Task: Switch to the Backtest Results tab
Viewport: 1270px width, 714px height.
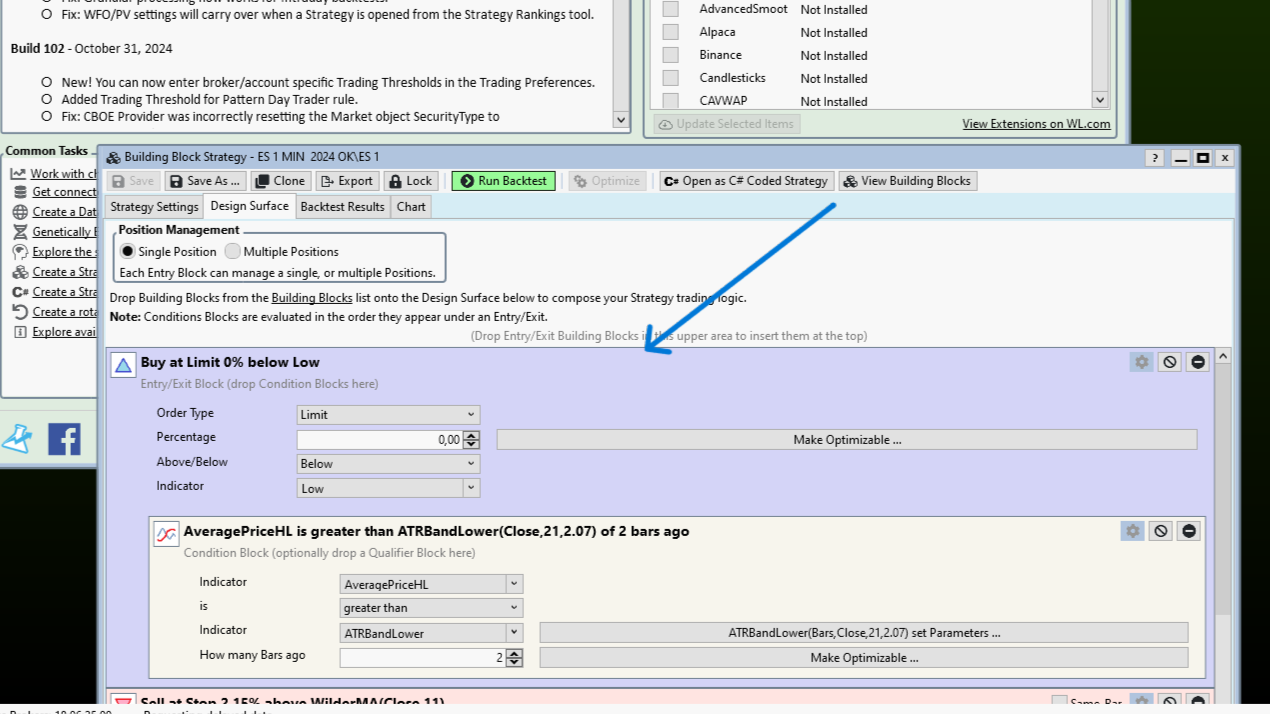Action: pos(342,207)
